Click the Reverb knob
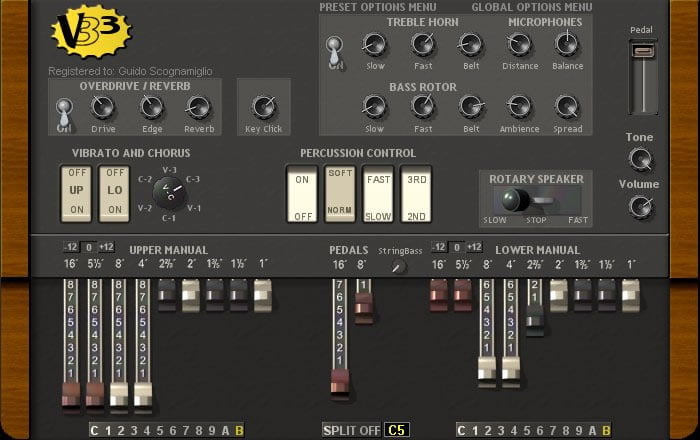The image size is (700, 440). pyautogui.click(x=198, y=107)
